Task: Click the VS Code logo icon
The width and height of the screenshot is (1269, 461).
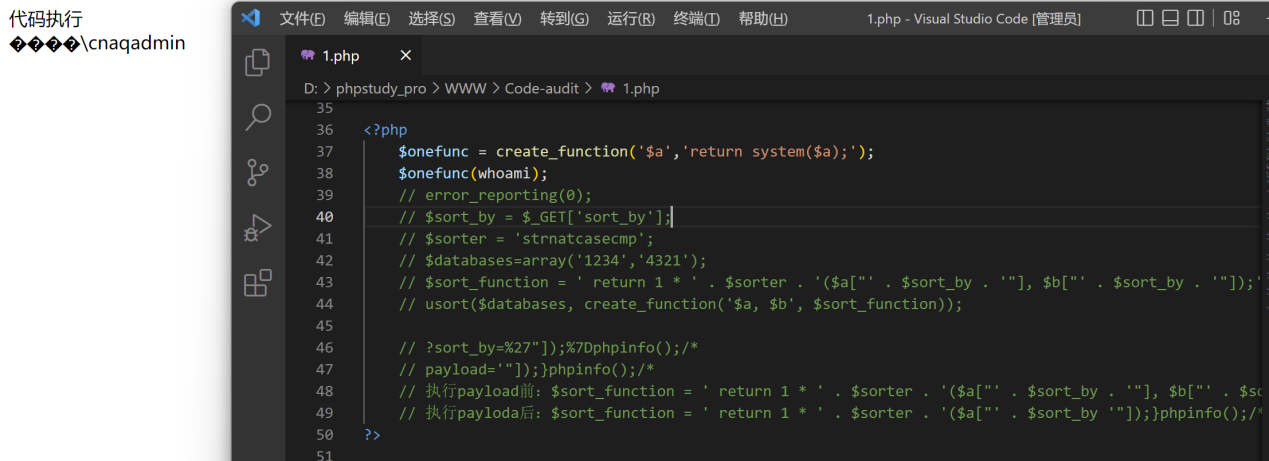Action: (250, 18)
